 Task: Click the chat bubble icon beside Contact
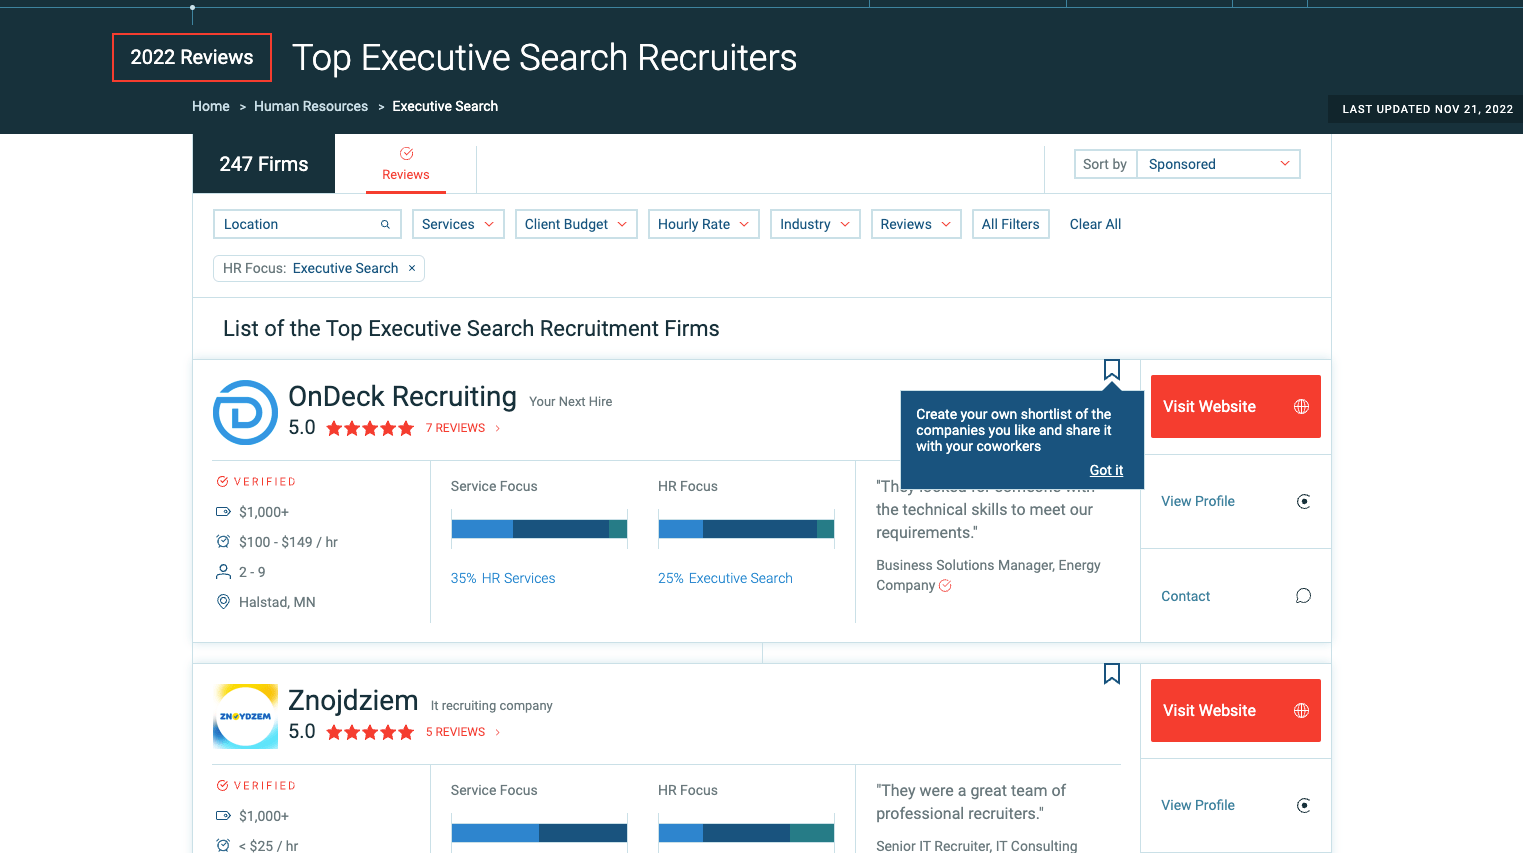1302,595
